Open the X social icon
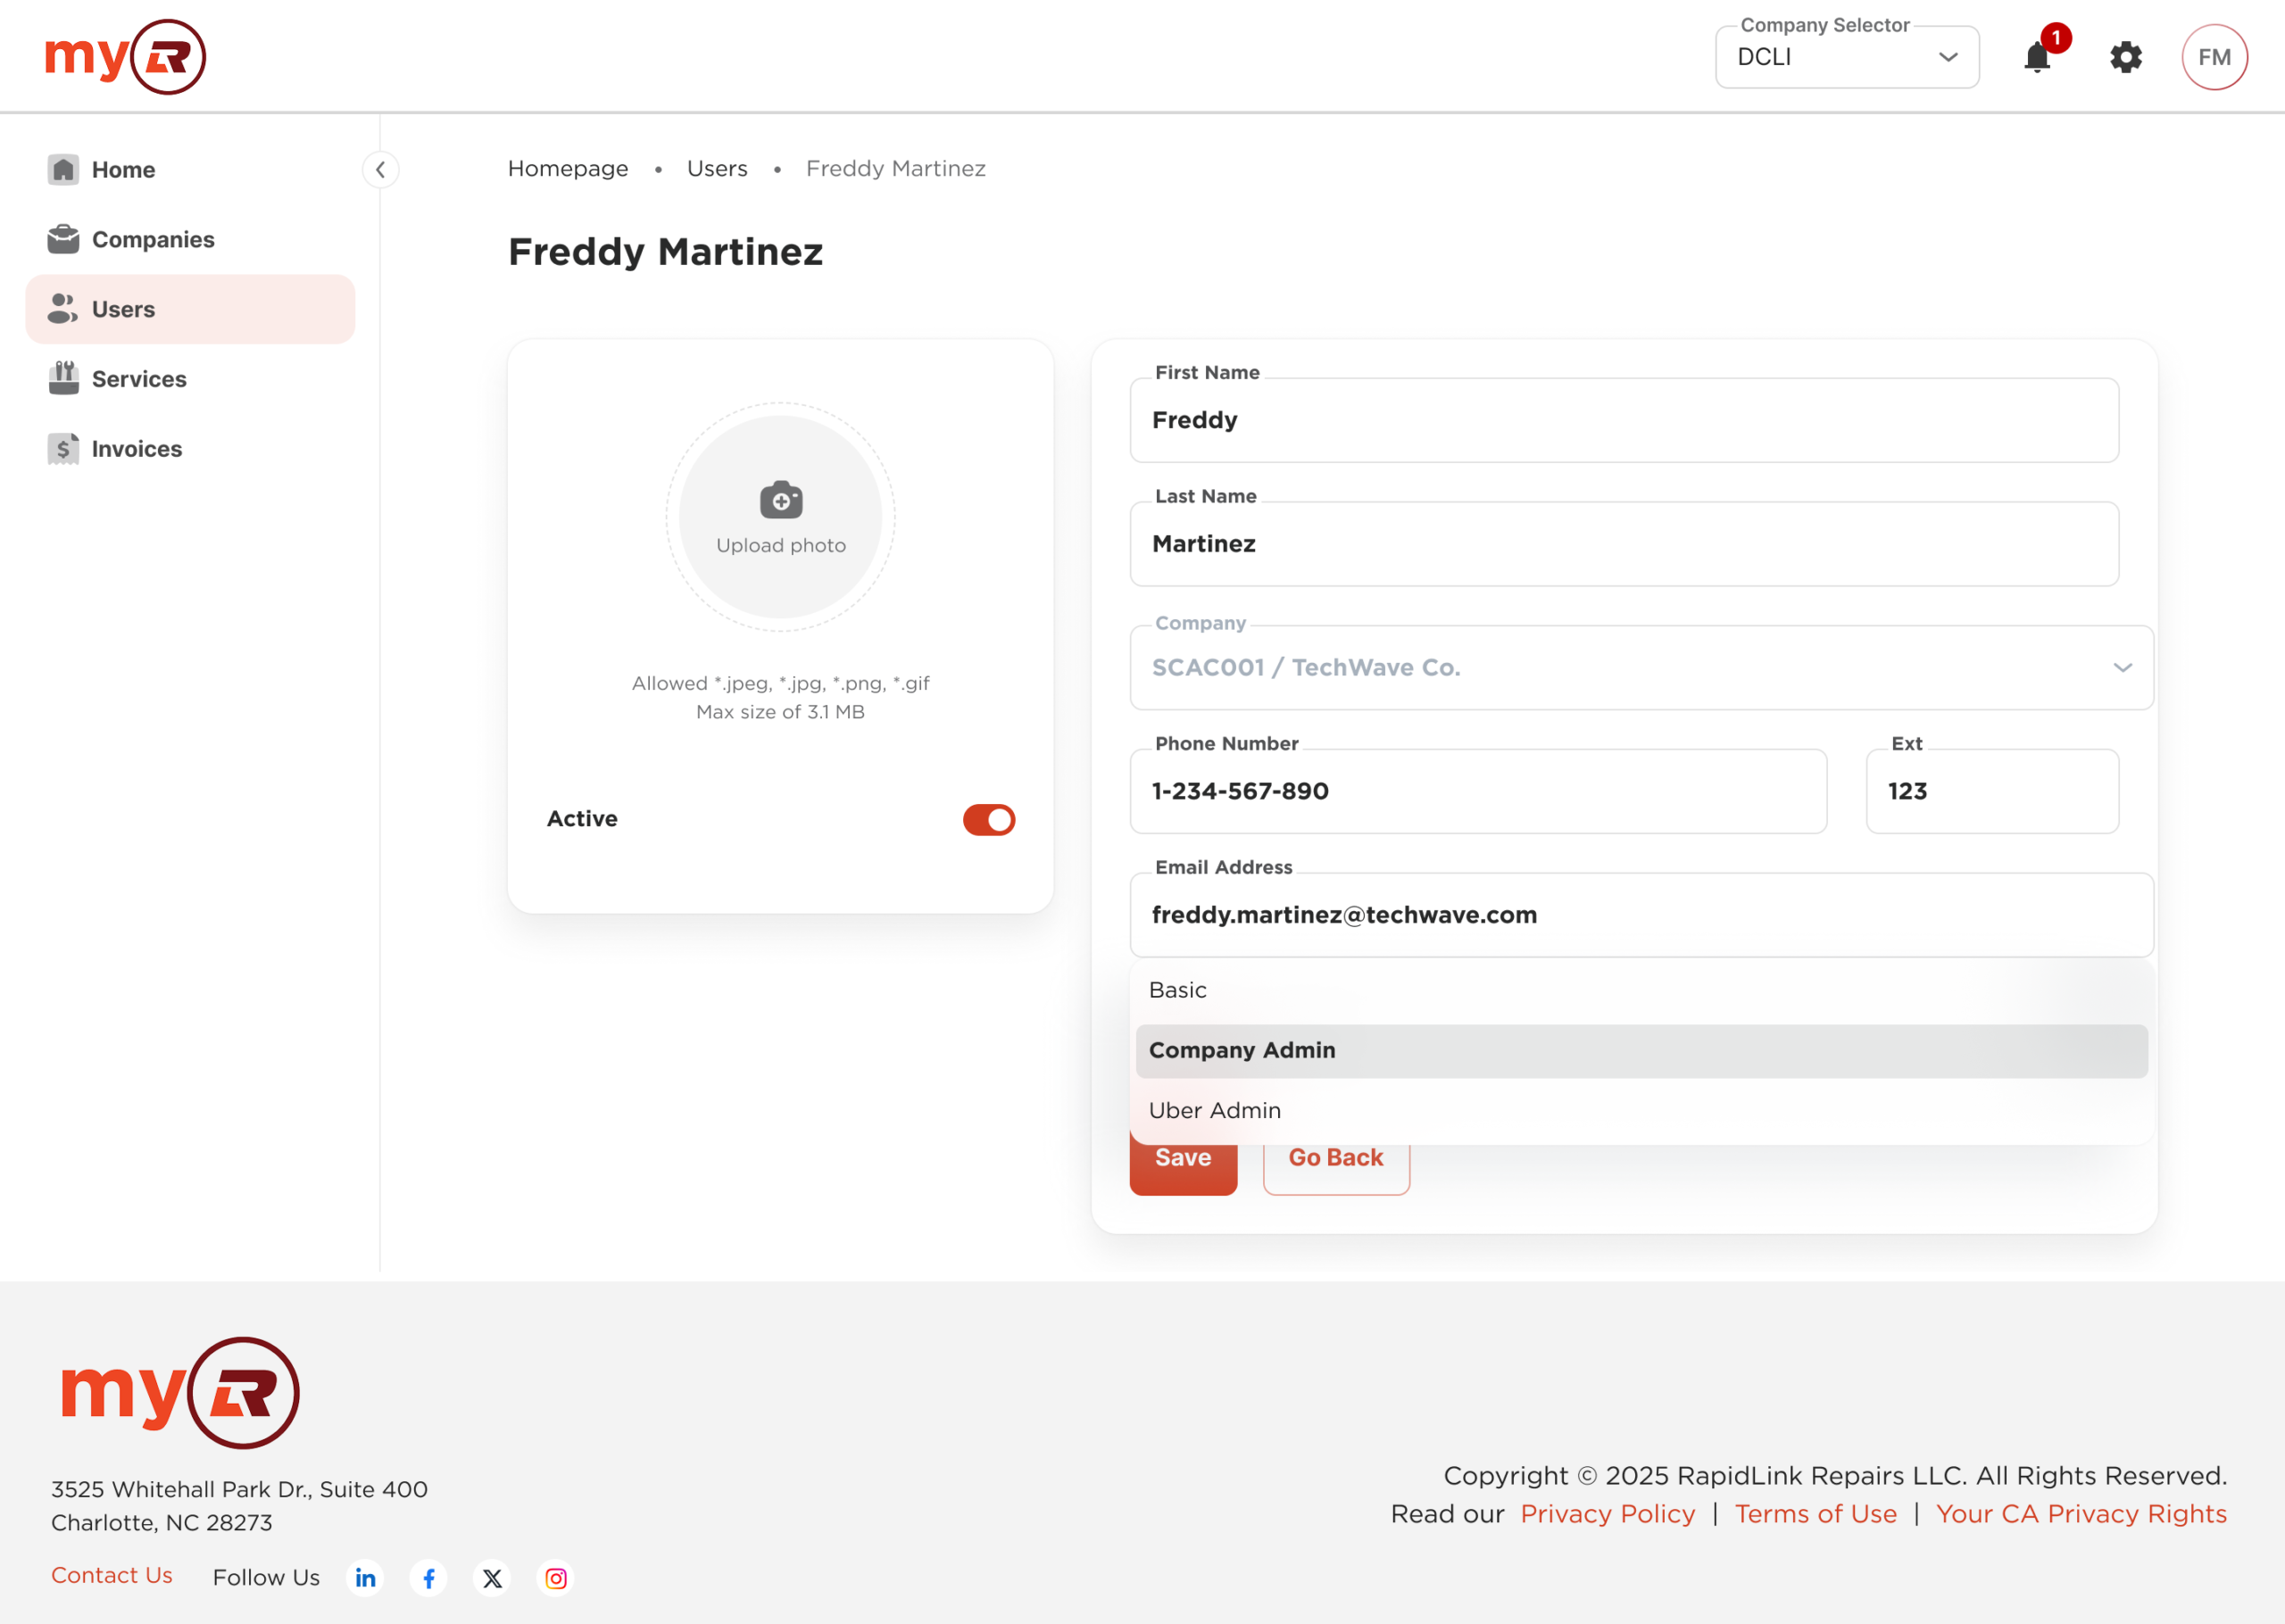The height and width of the screenshot is (1624, 2285). tap(492, 1578)
